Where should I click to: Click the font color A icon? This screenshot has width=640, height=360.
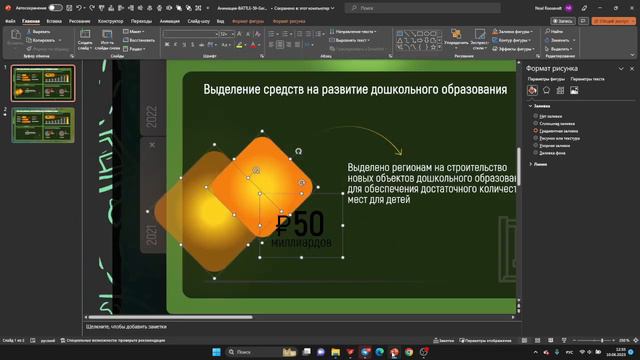pyautogui.click(x=253, y=45)
